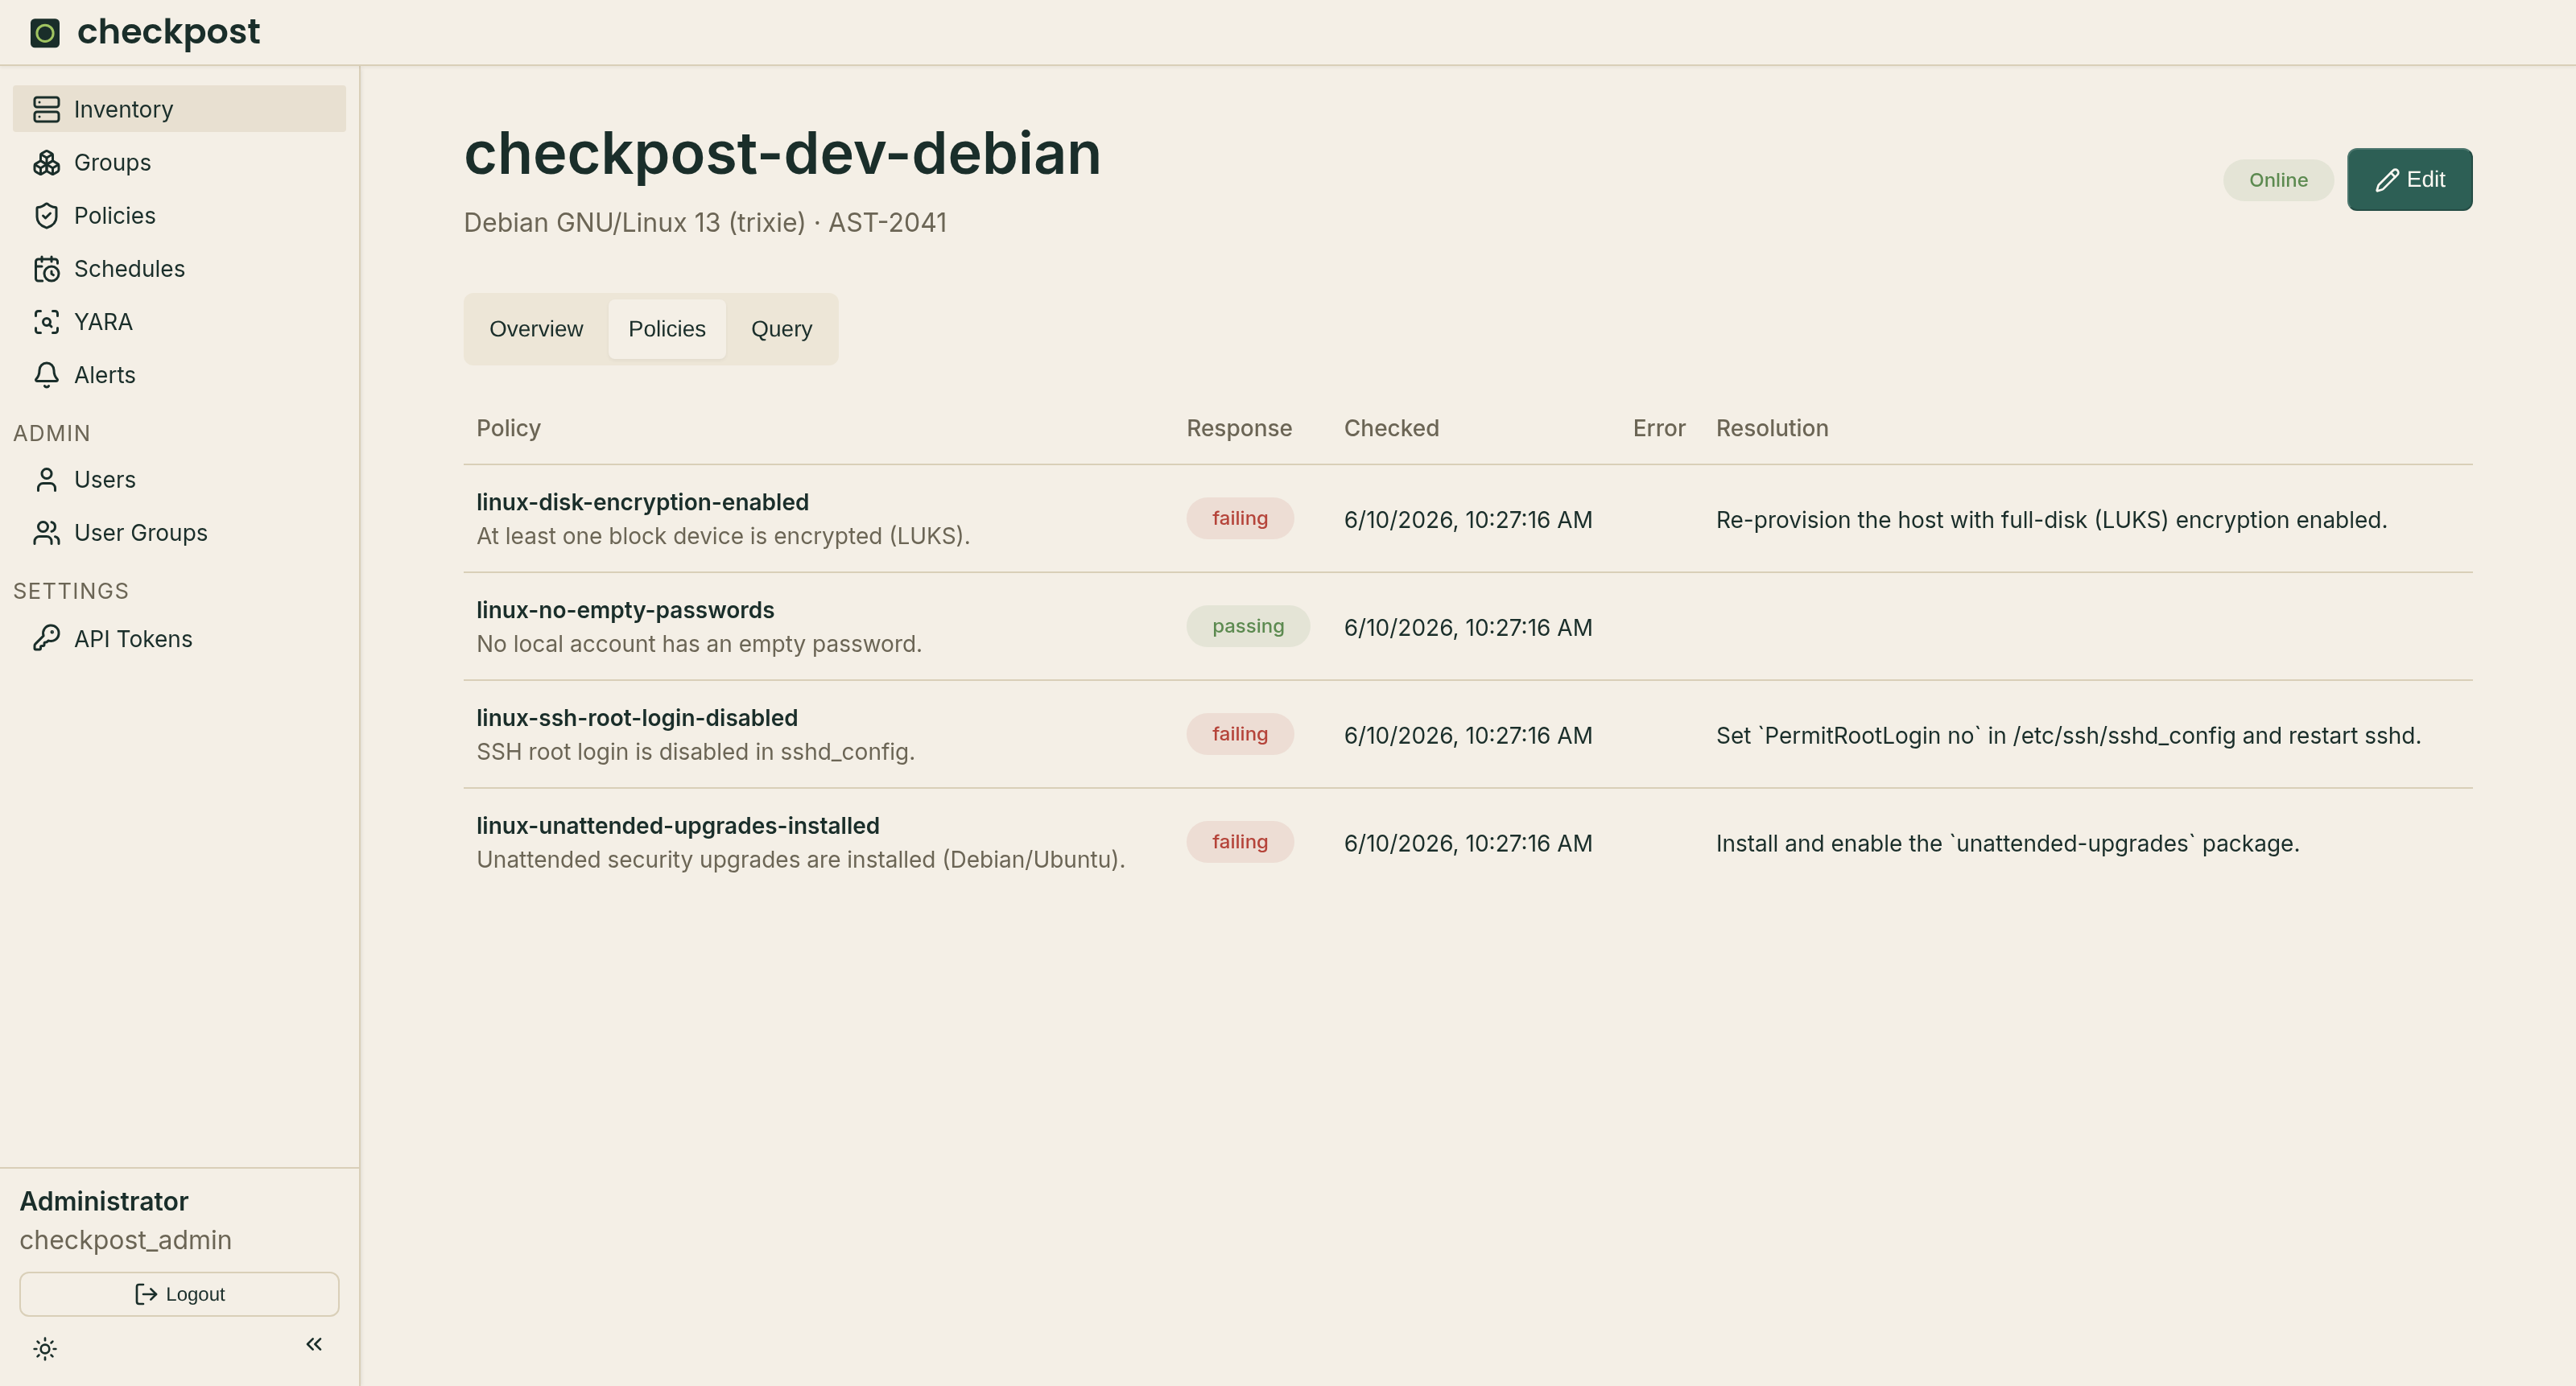
Task: Select the host Policies tab
Action: click(x=667, y=329)
